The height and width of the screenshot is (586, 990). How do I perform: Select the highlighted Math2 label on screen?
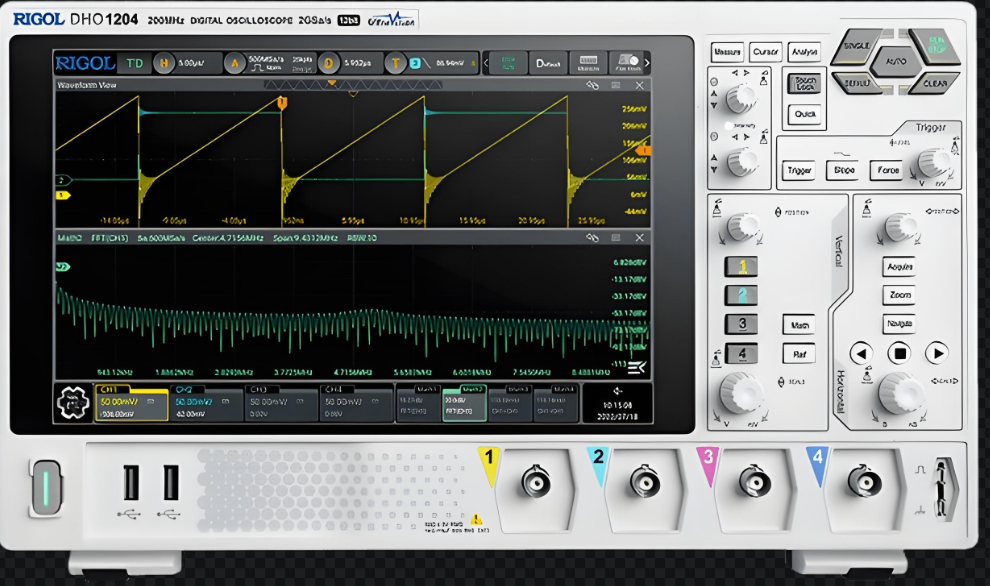[x=472, y=389]
